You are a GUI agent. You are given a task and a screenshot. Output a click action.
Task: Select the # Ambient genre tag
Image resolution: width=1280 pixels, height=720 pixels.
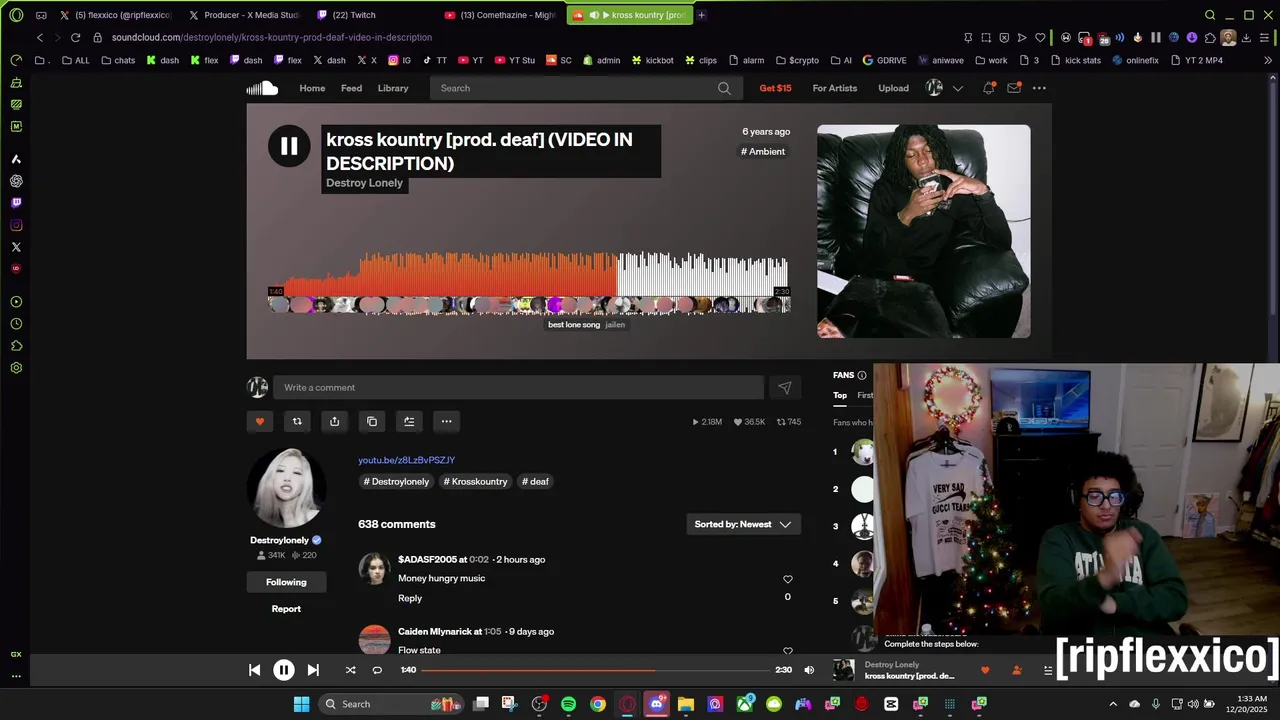pos(763,152)
